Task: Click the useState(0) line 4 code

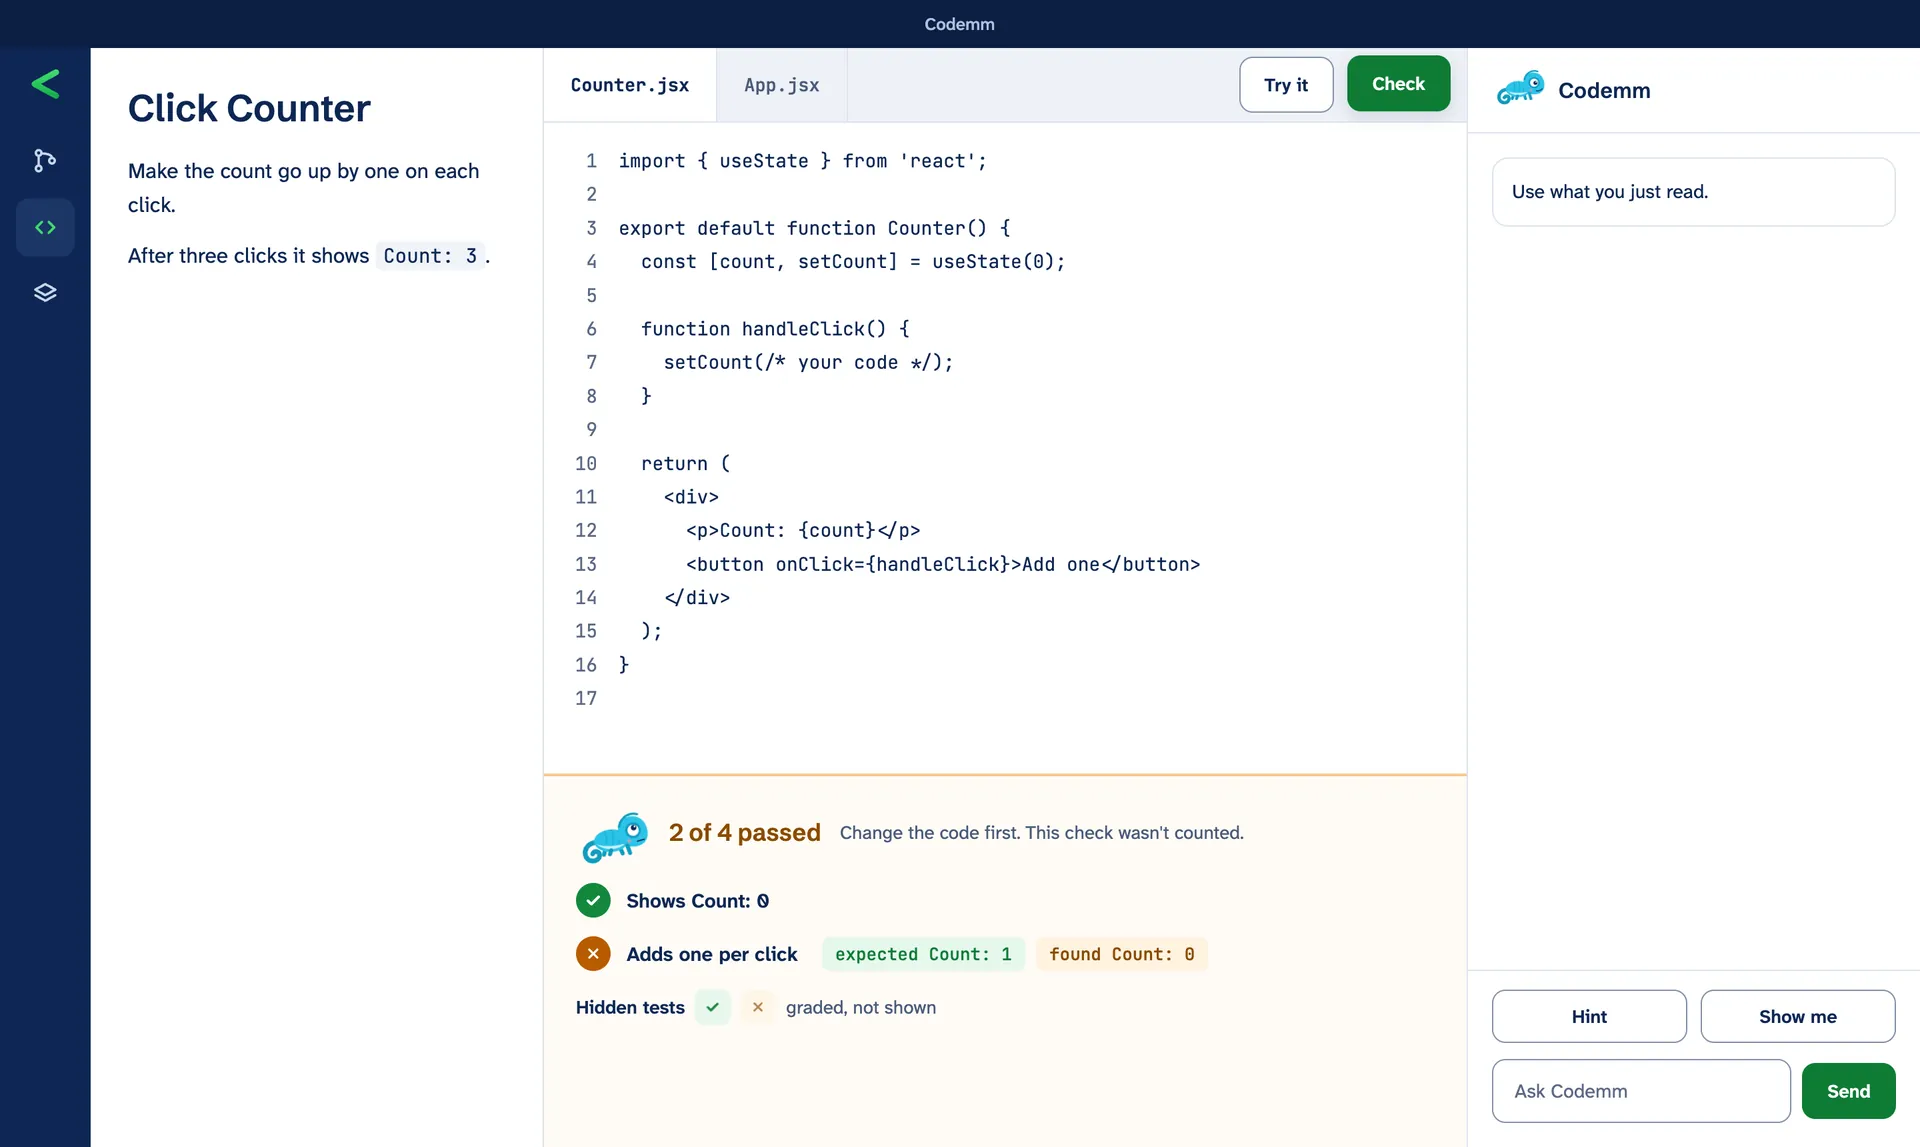Action: coord(853,261)
